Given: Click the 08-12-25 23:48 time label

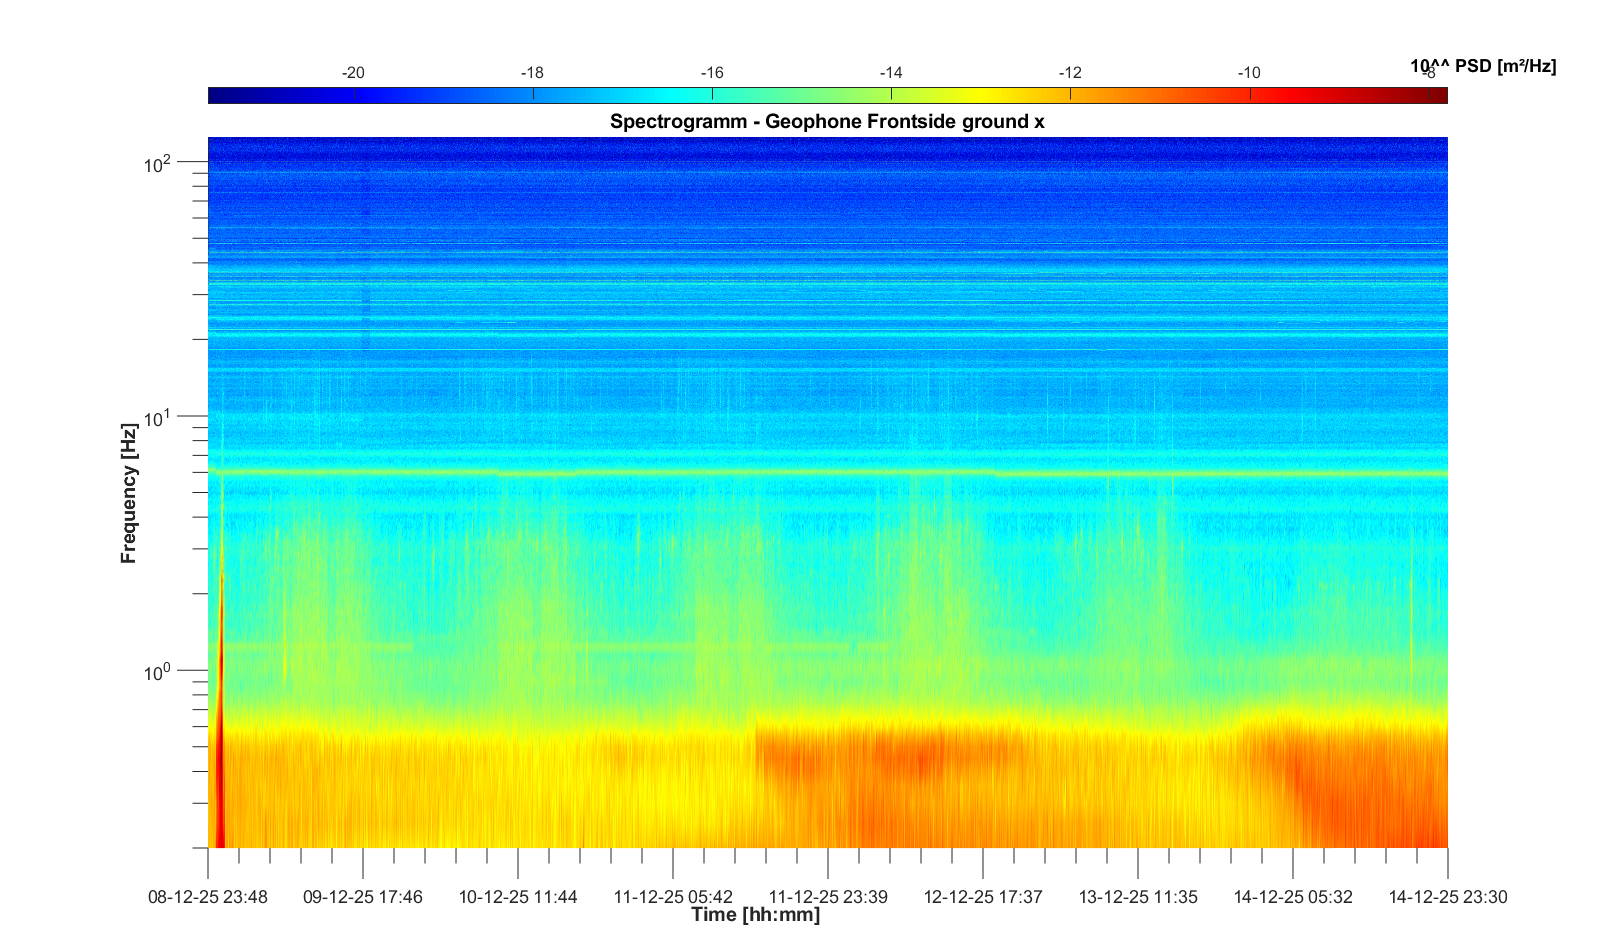Looking at the screenshot, I should (x=208, y=897).
